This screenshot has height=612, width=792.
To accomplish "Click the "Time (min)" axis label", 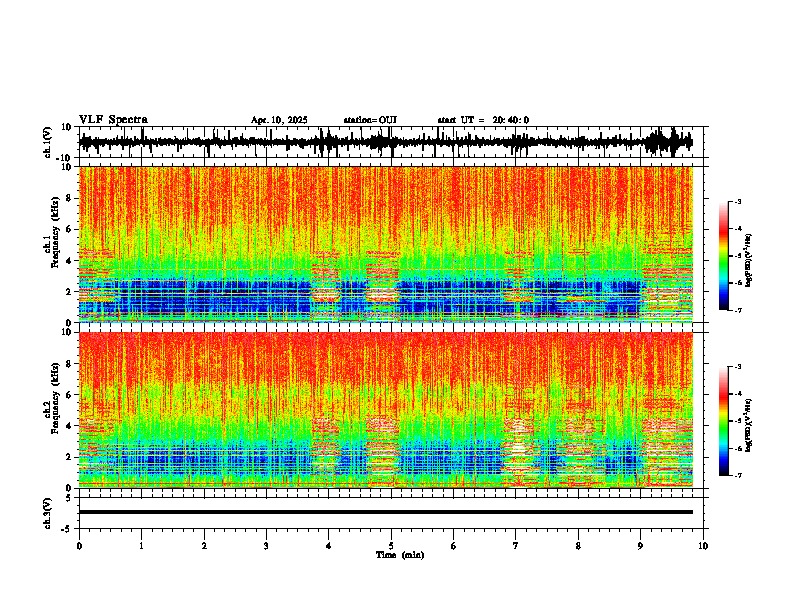I will [x=400, y=555].
